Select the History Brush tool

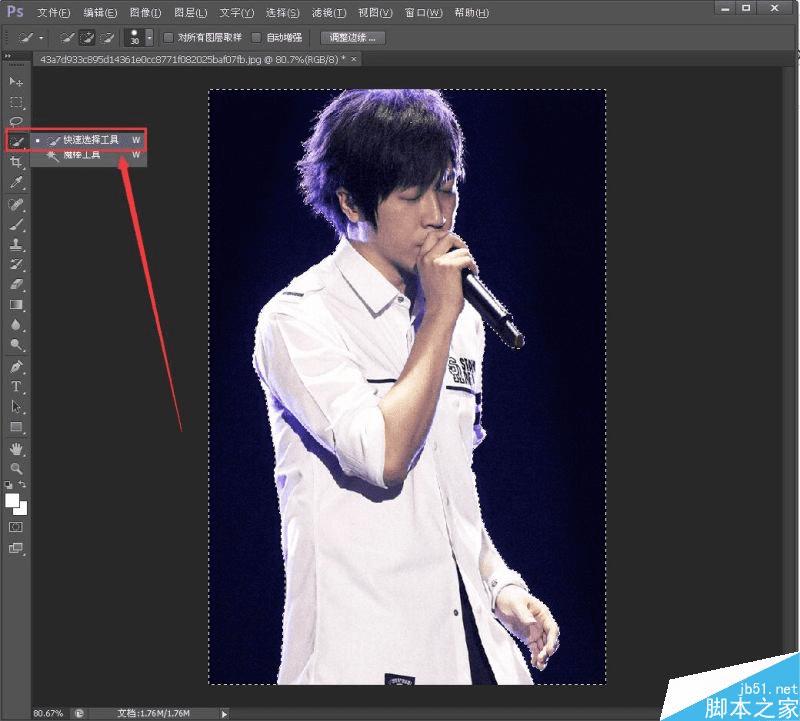point(16,264)
